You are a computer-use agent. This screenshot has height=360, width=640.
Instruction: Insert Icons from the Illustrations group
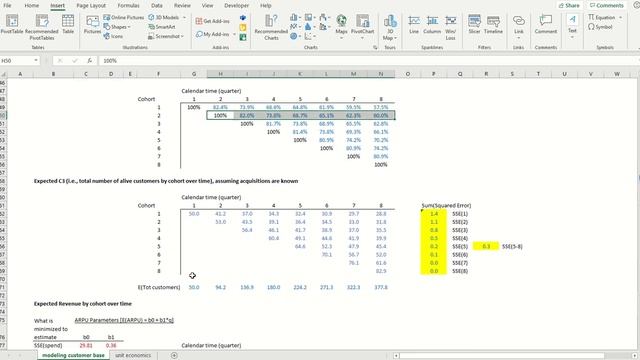(113, 36)
